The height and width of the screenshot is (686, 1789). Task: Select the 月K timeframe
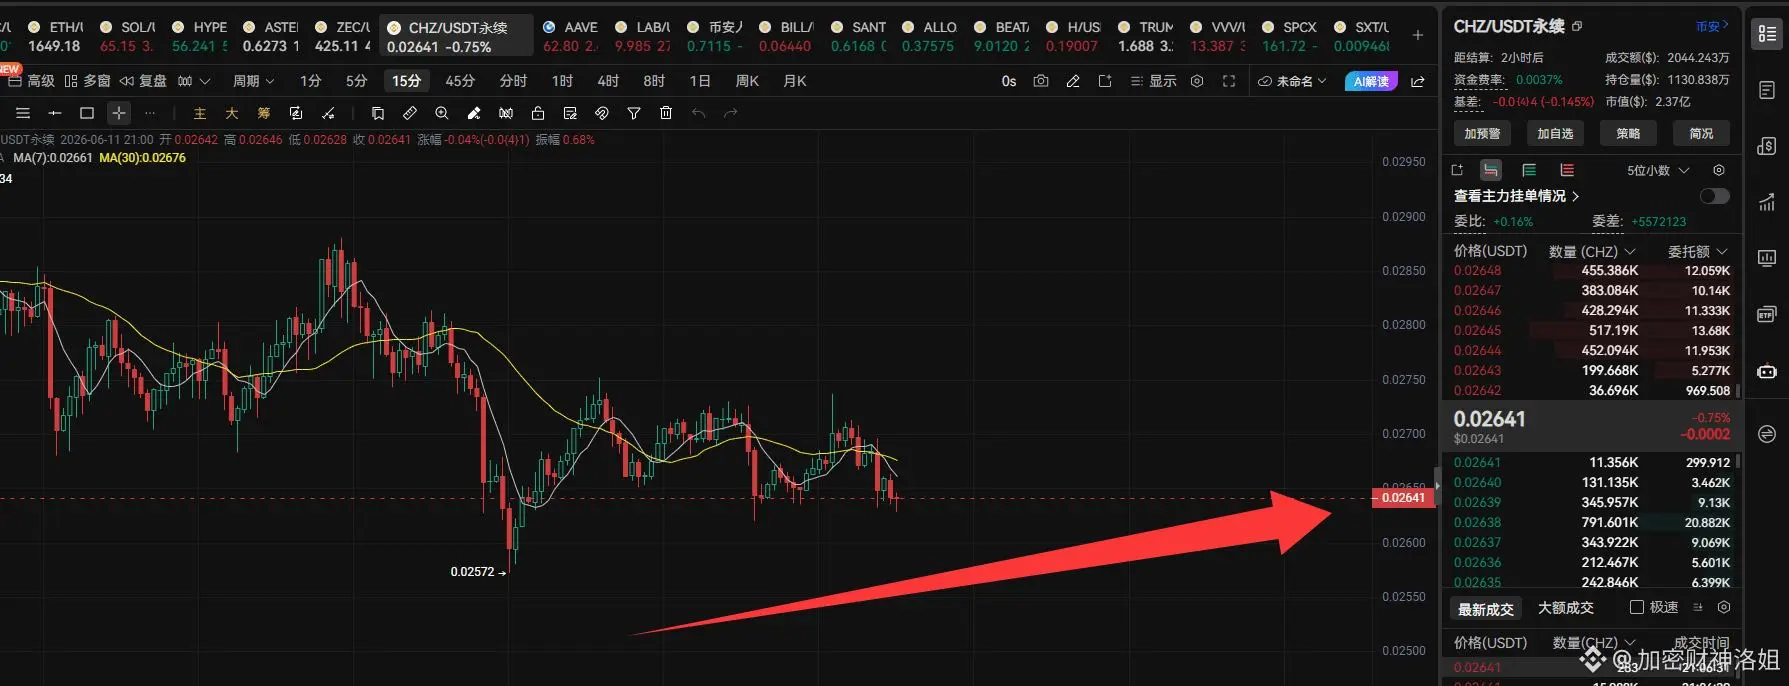[x=795, y=81]
